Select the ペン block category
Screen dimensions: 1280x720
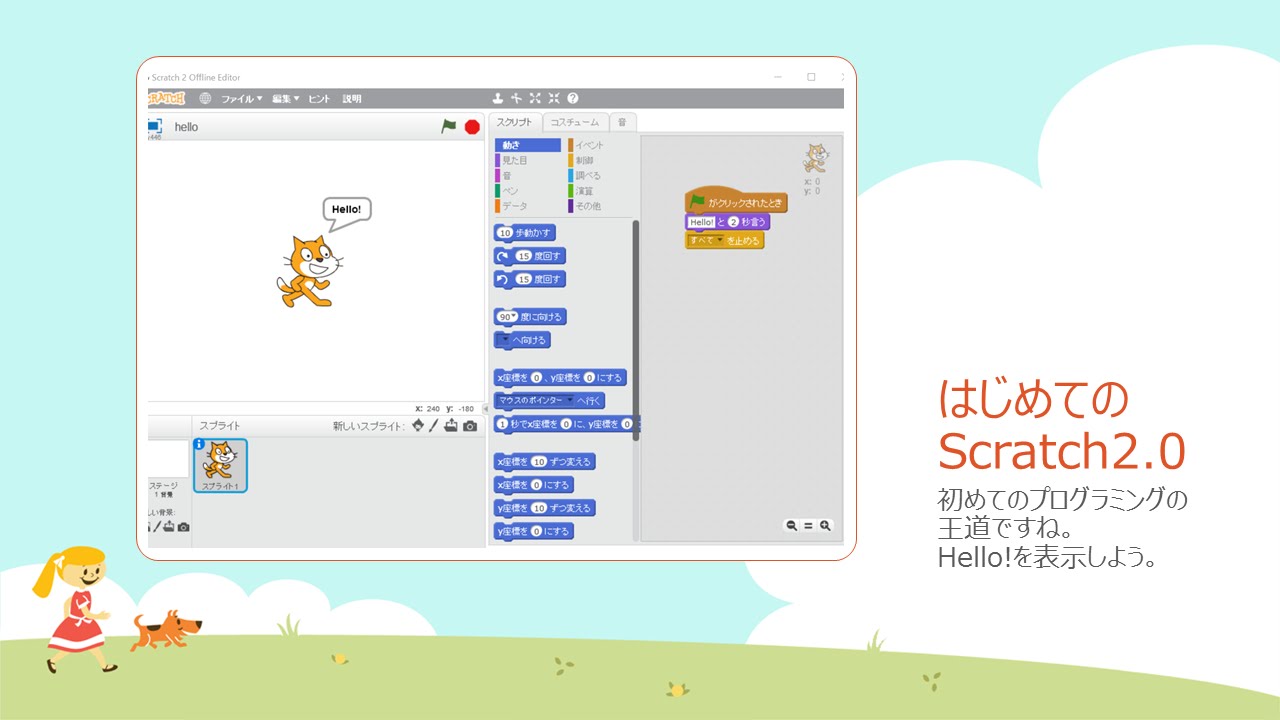point(507,190)
